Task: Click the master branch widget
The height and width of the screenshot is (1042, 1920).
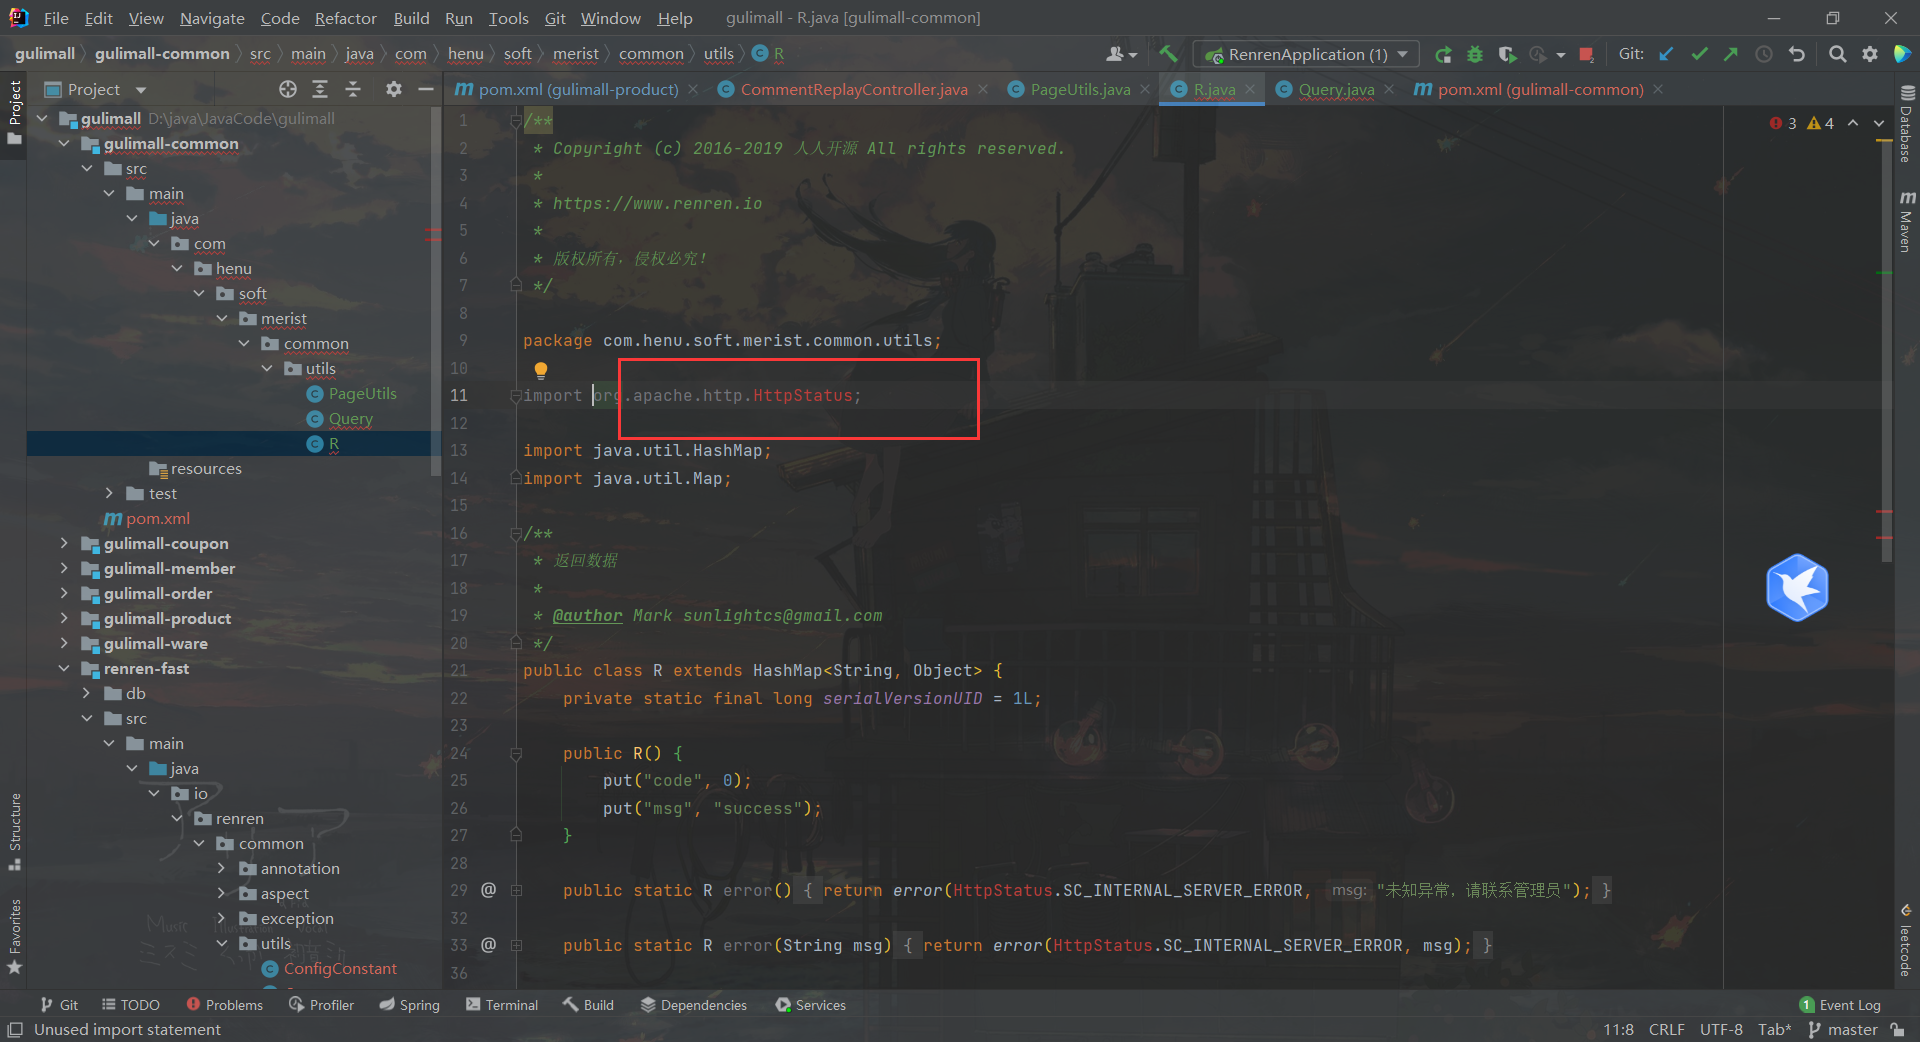Action: [x=1843, y=1030]
